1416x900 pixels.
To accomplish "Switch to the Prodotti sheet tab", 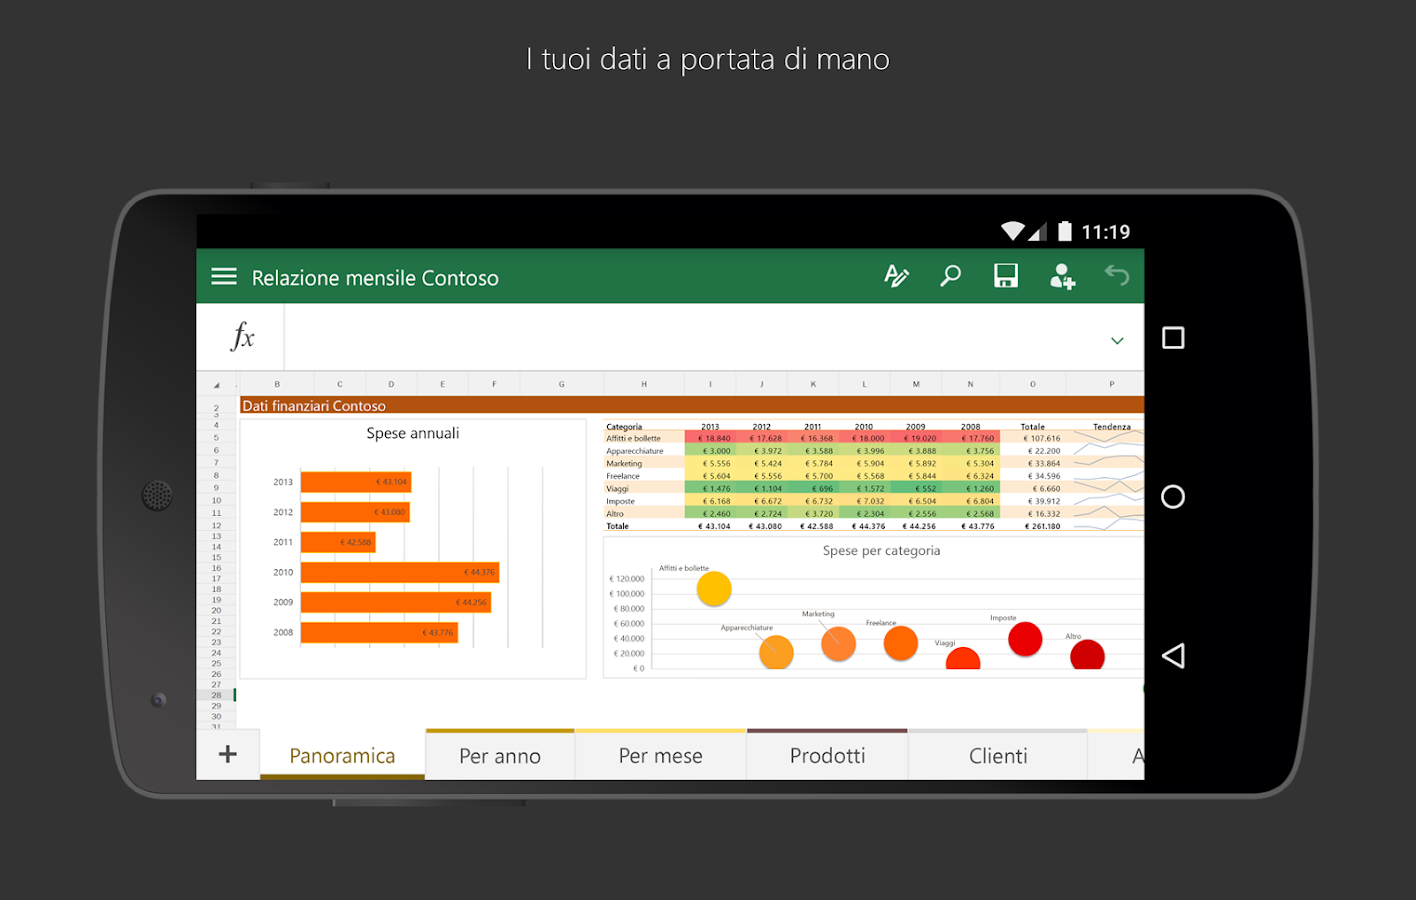I will point(828,756).
